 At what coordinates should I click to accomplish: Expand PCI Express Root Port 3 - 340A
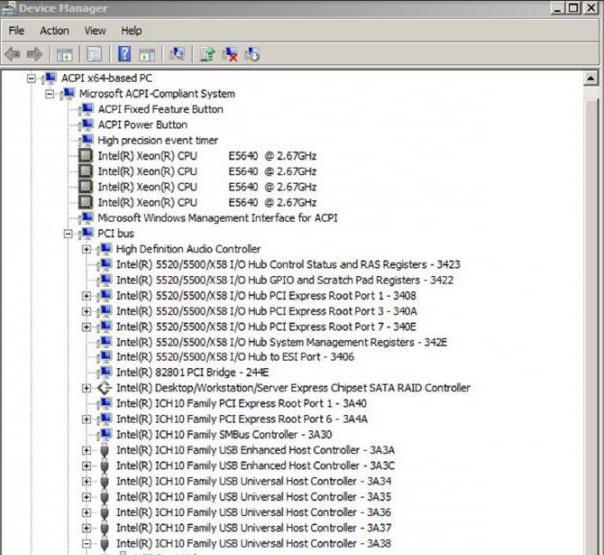tap(86, 311)
